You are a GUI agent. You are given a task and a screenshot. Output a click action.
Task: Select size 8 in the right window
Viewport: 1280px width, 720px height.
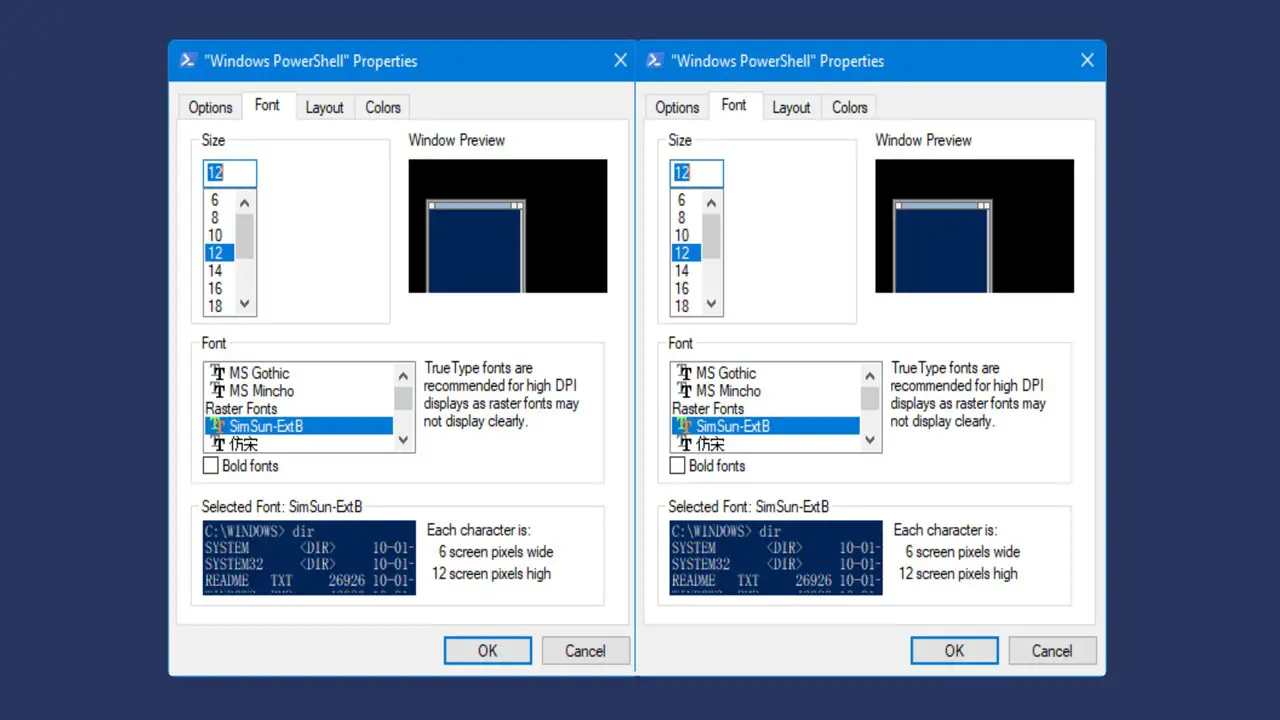tap(686, 218)
